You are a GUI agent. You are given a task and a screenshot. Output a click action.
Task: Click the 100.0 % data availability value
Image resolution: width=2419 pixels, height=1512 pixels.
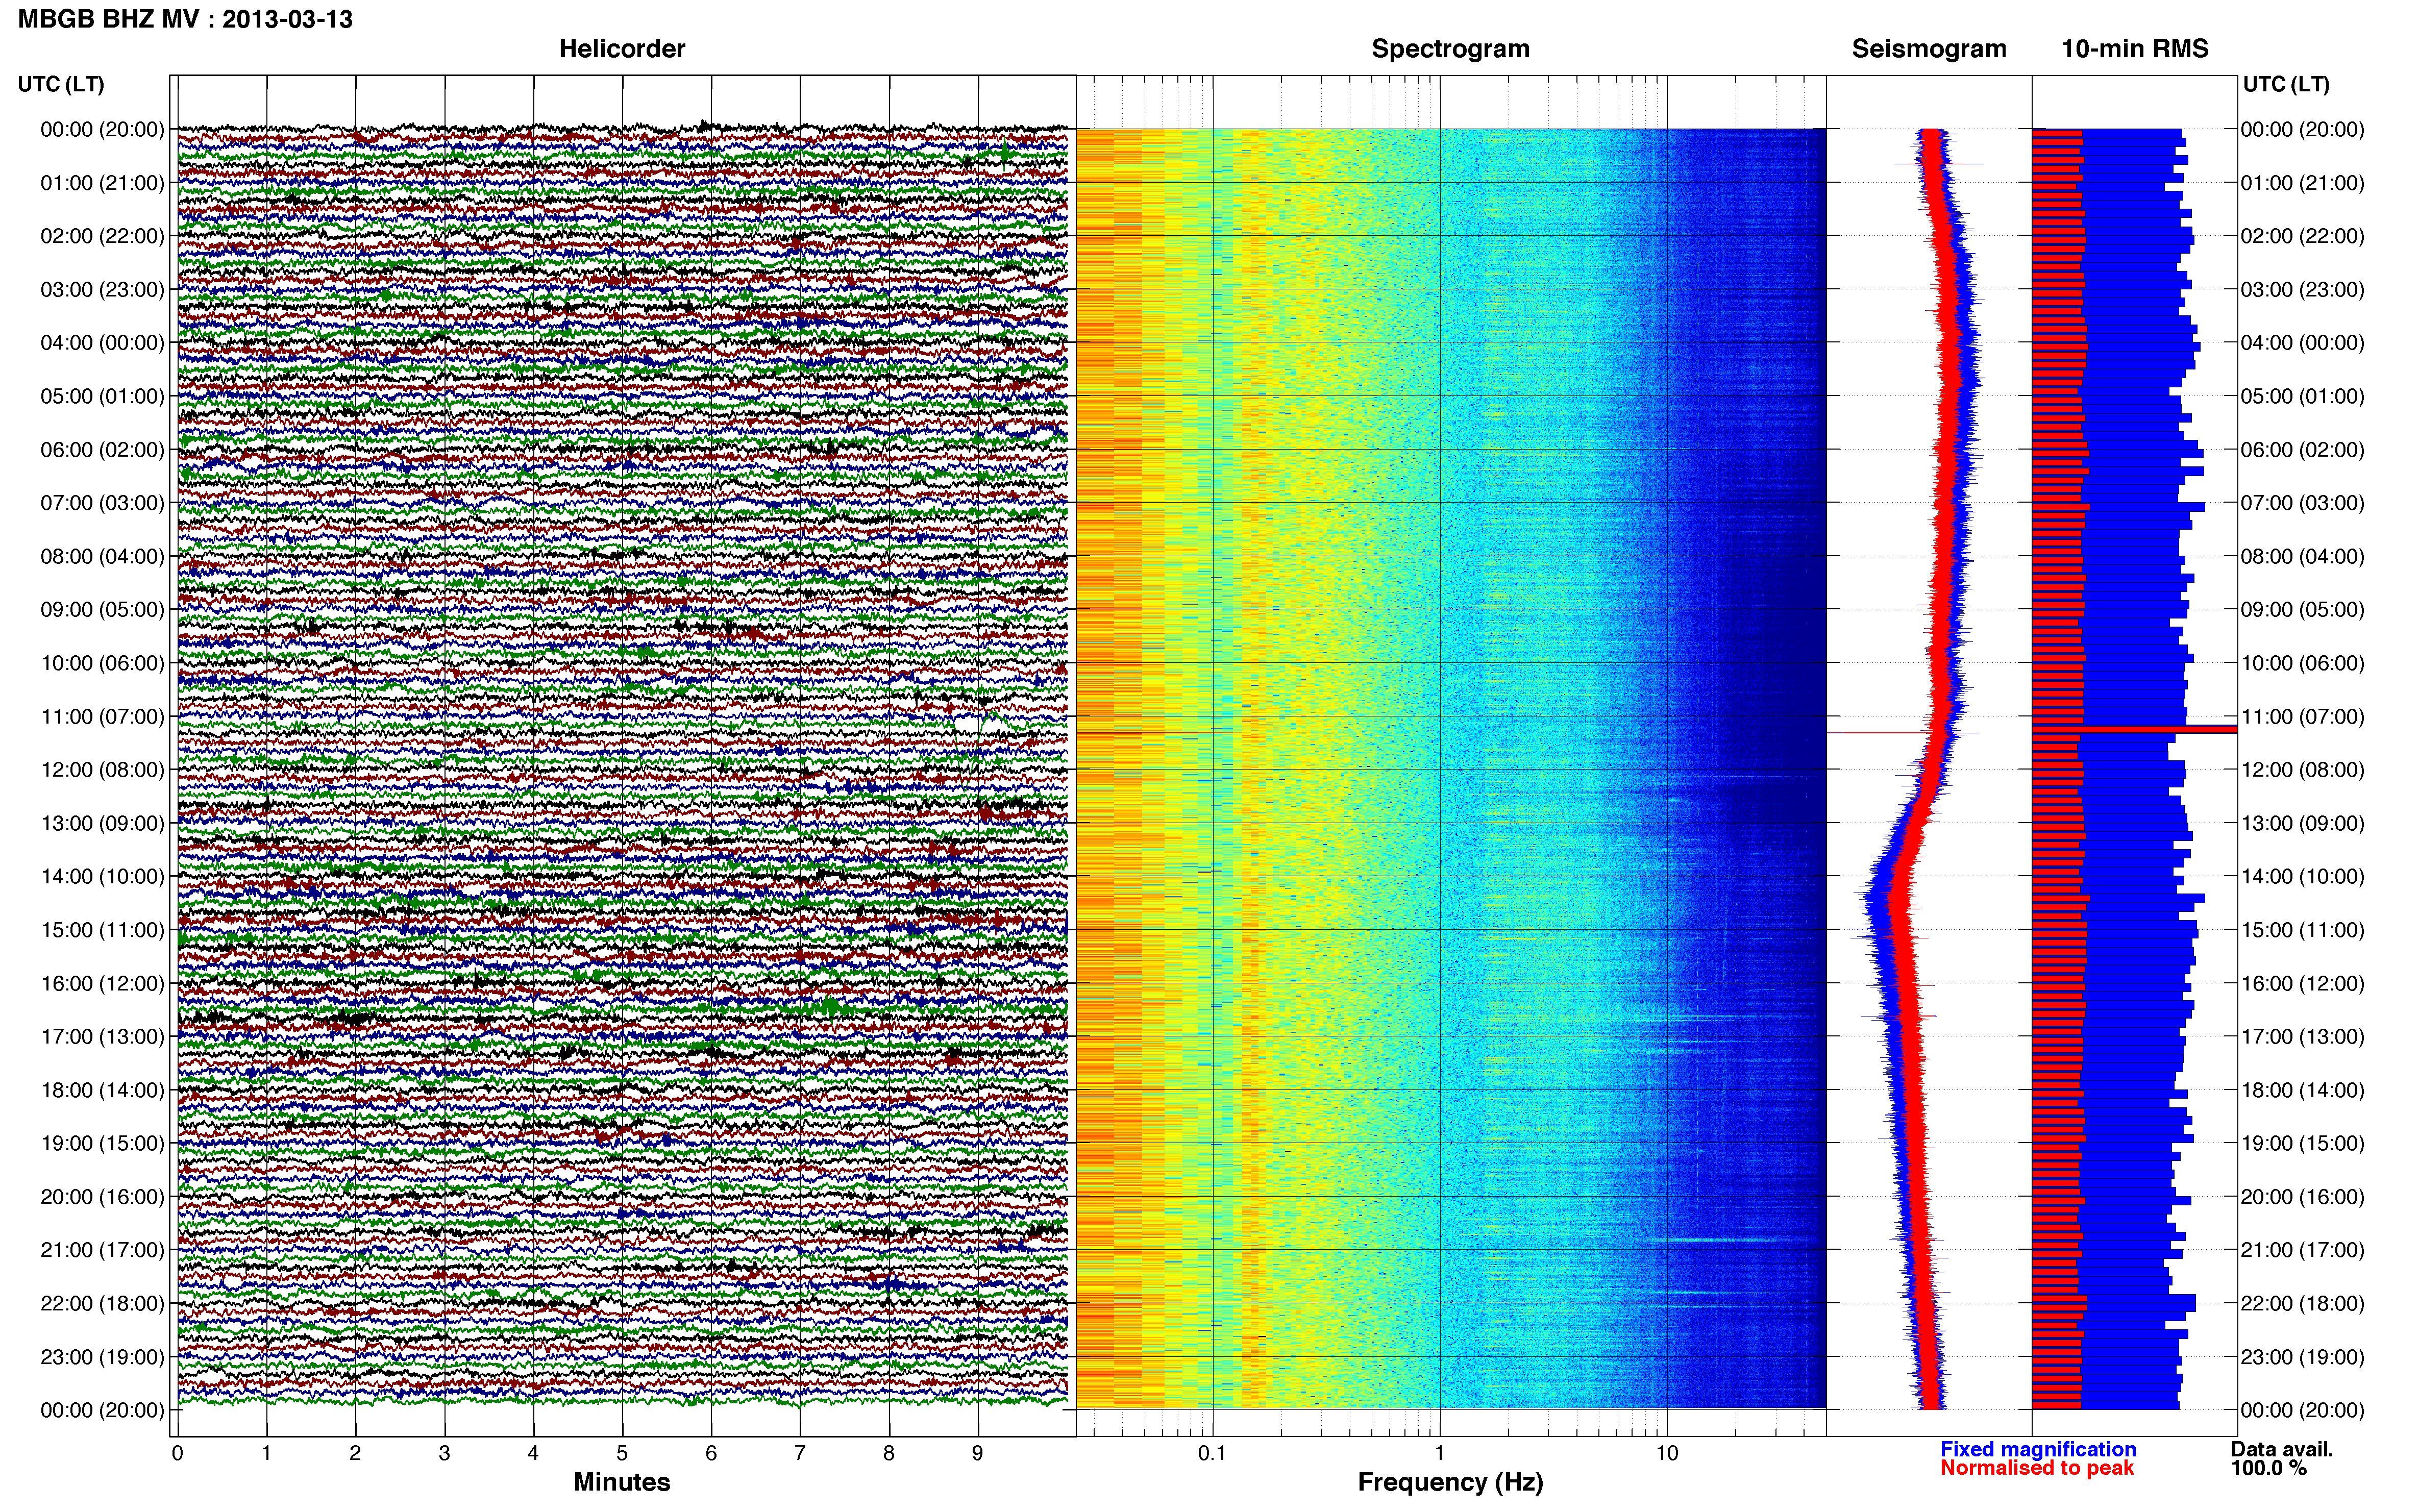[2269, 1468]
